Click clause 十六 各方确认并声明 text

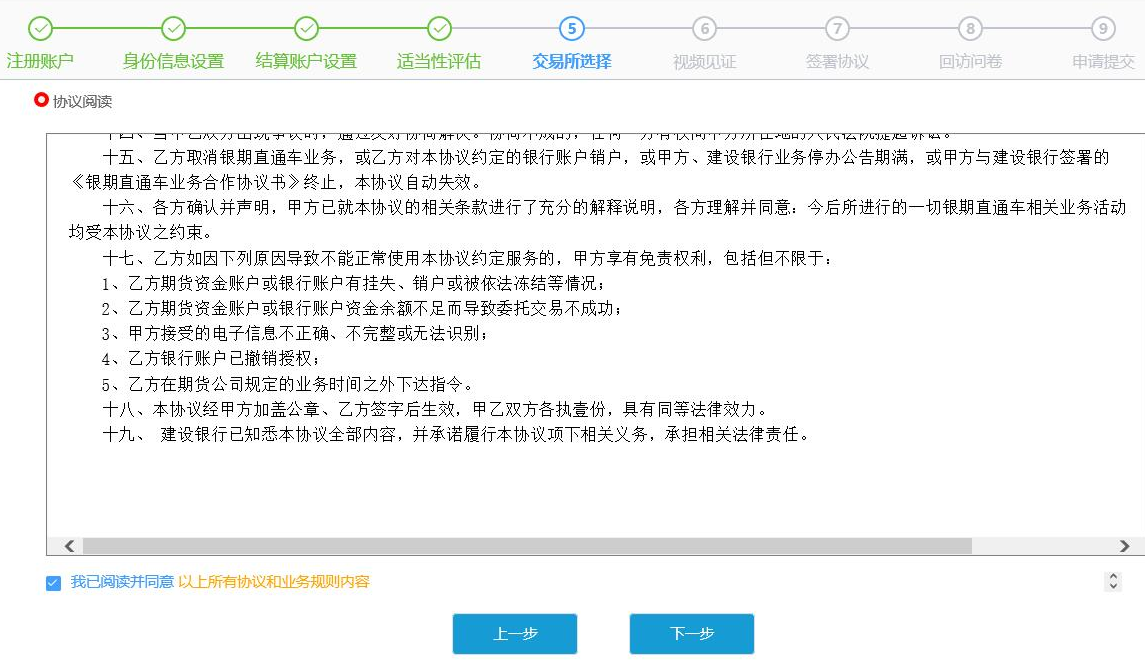tap(614, 207)
